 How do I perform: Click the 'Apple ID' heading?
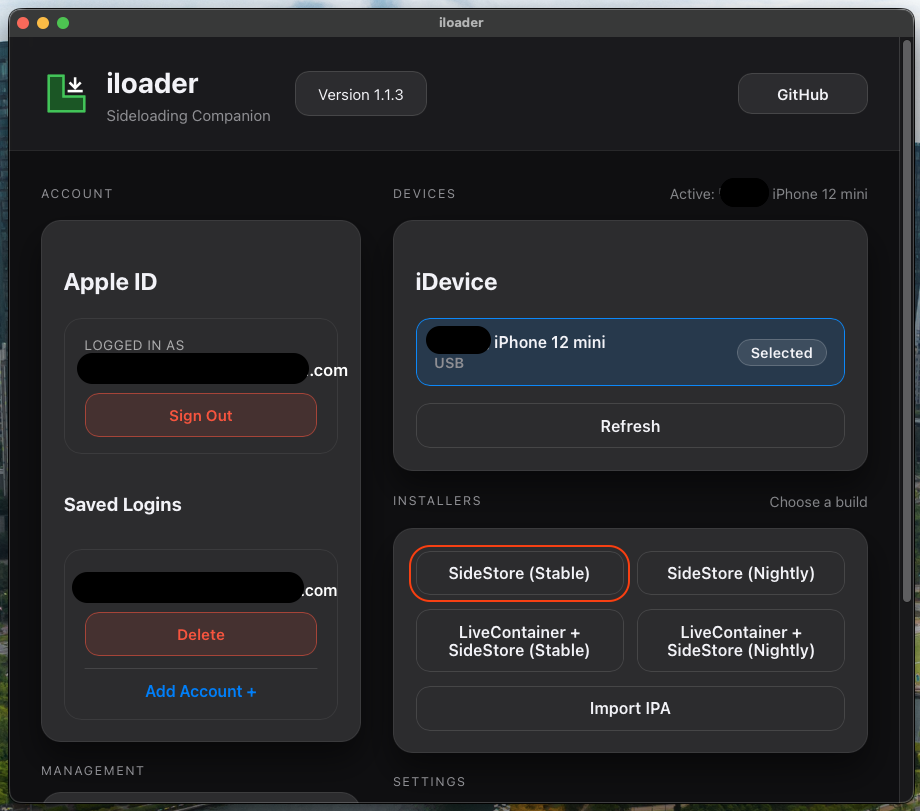[x=110, y=282]
